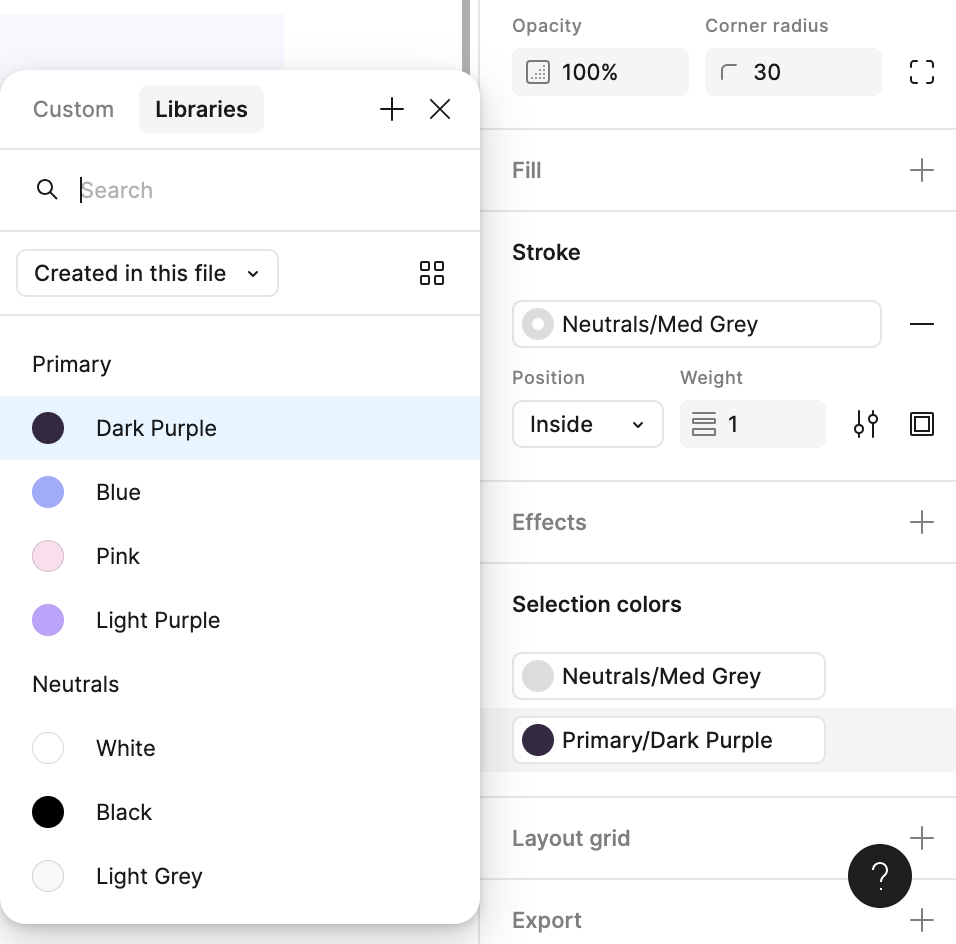This screenshot has height=944, width=956.
Task: Add an effect with plus icon
Action: 921,522
